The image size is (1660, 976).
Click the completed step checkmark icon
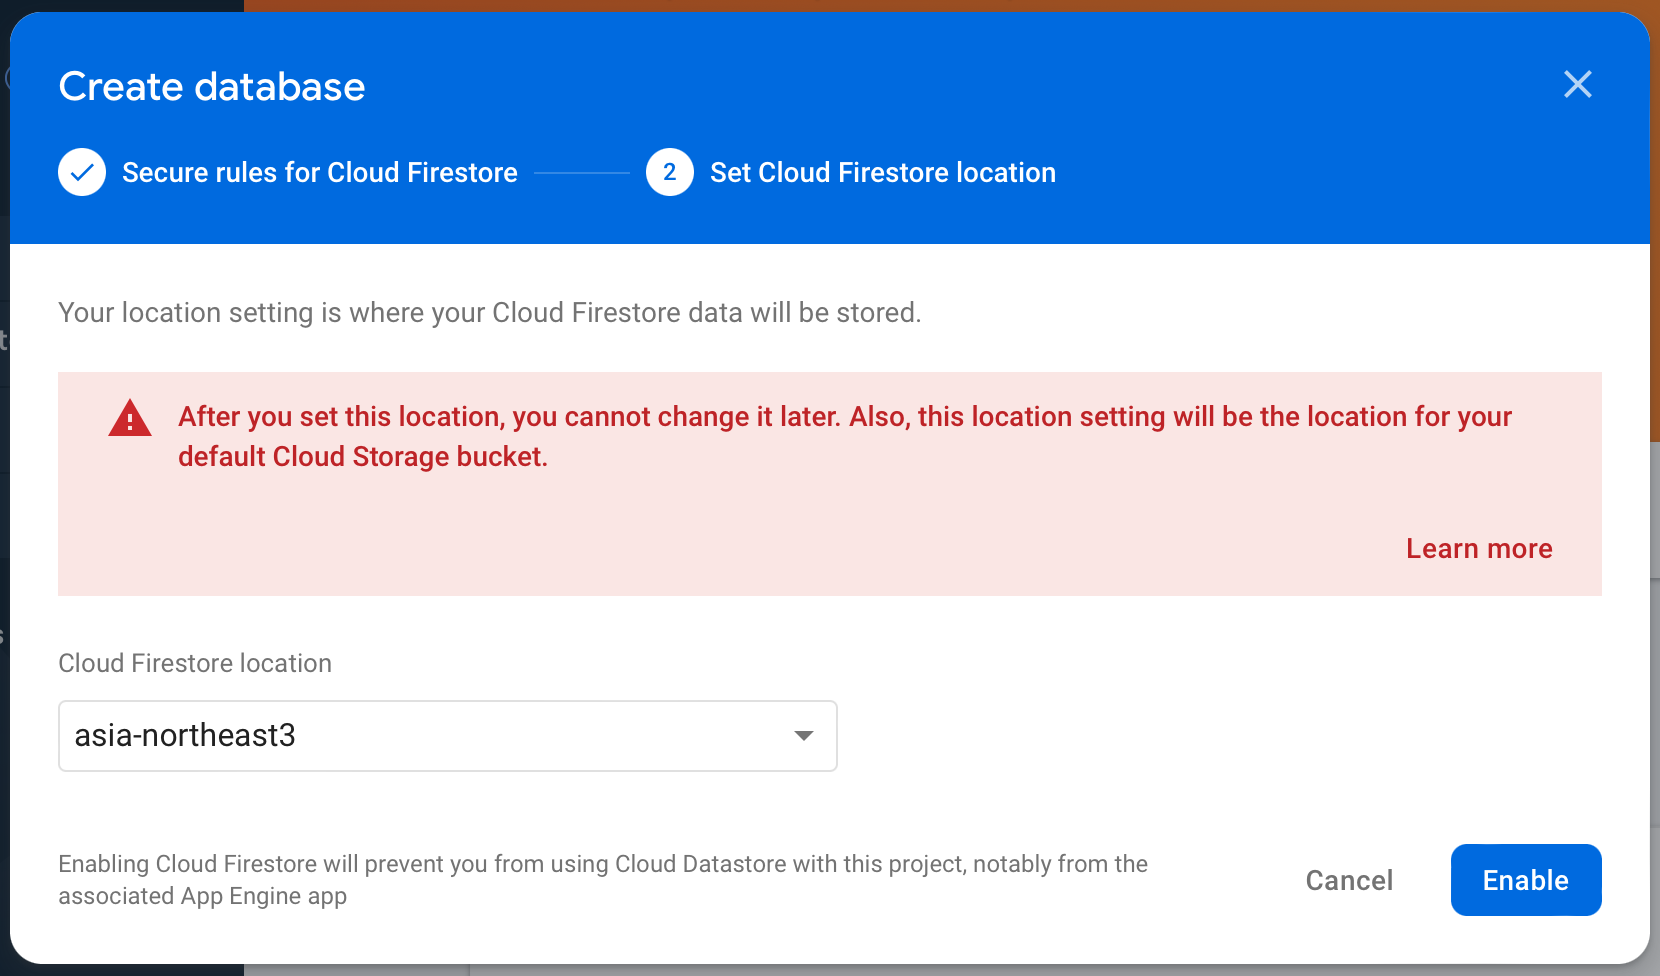pos(82,172)
